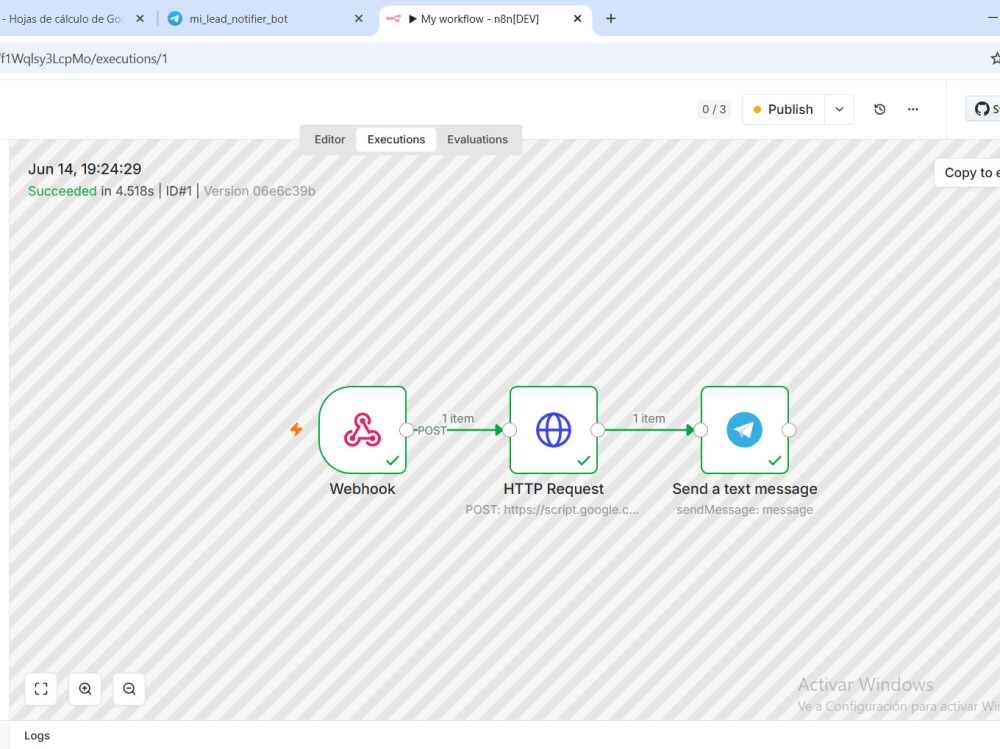
Task: Click the GitHub star icon button
Action: 983,109
